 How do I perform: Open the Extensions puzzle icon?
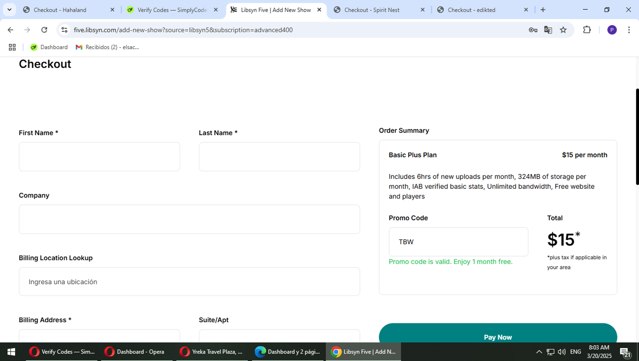586,30
